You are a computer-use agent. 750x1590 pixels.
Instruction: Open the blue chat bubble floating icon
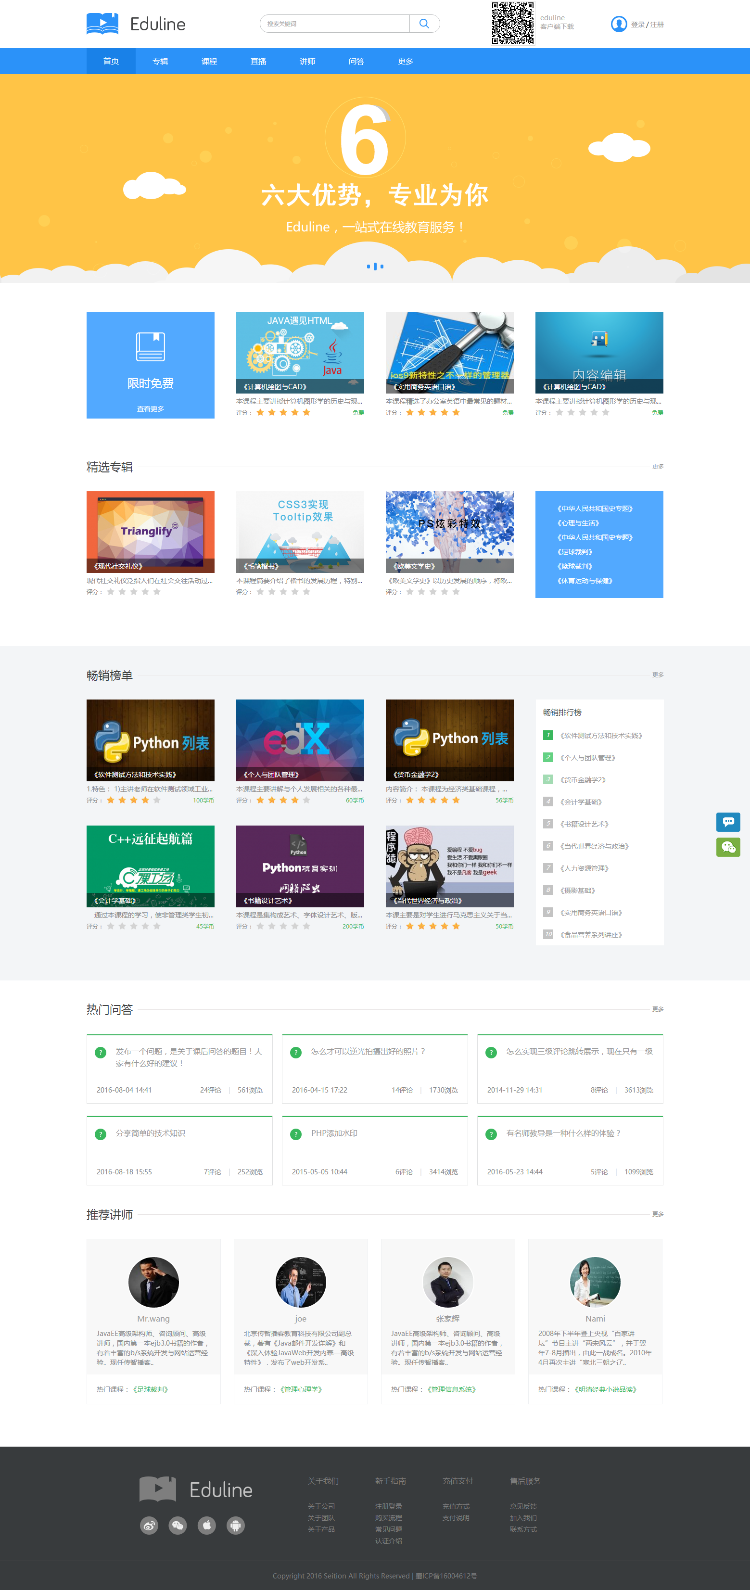728,822
